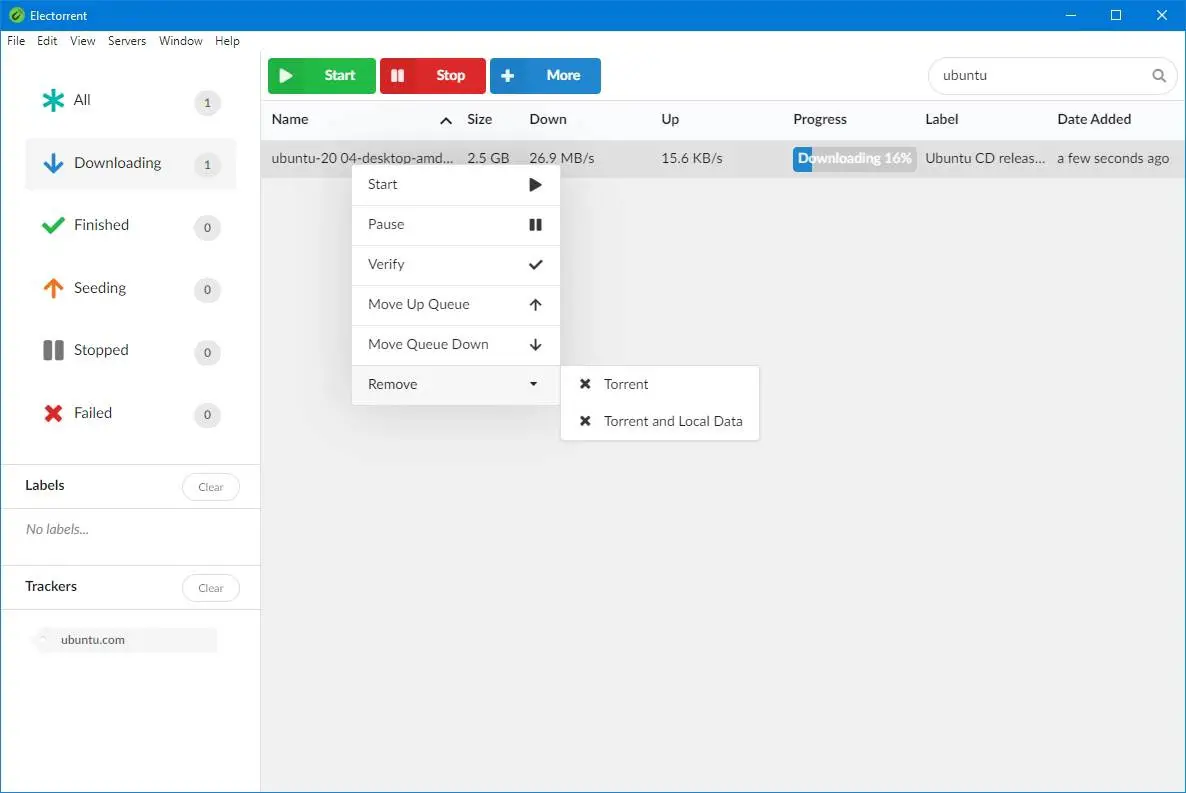Click the play triangle icon beside Start in context menu

tap(536, 185)
